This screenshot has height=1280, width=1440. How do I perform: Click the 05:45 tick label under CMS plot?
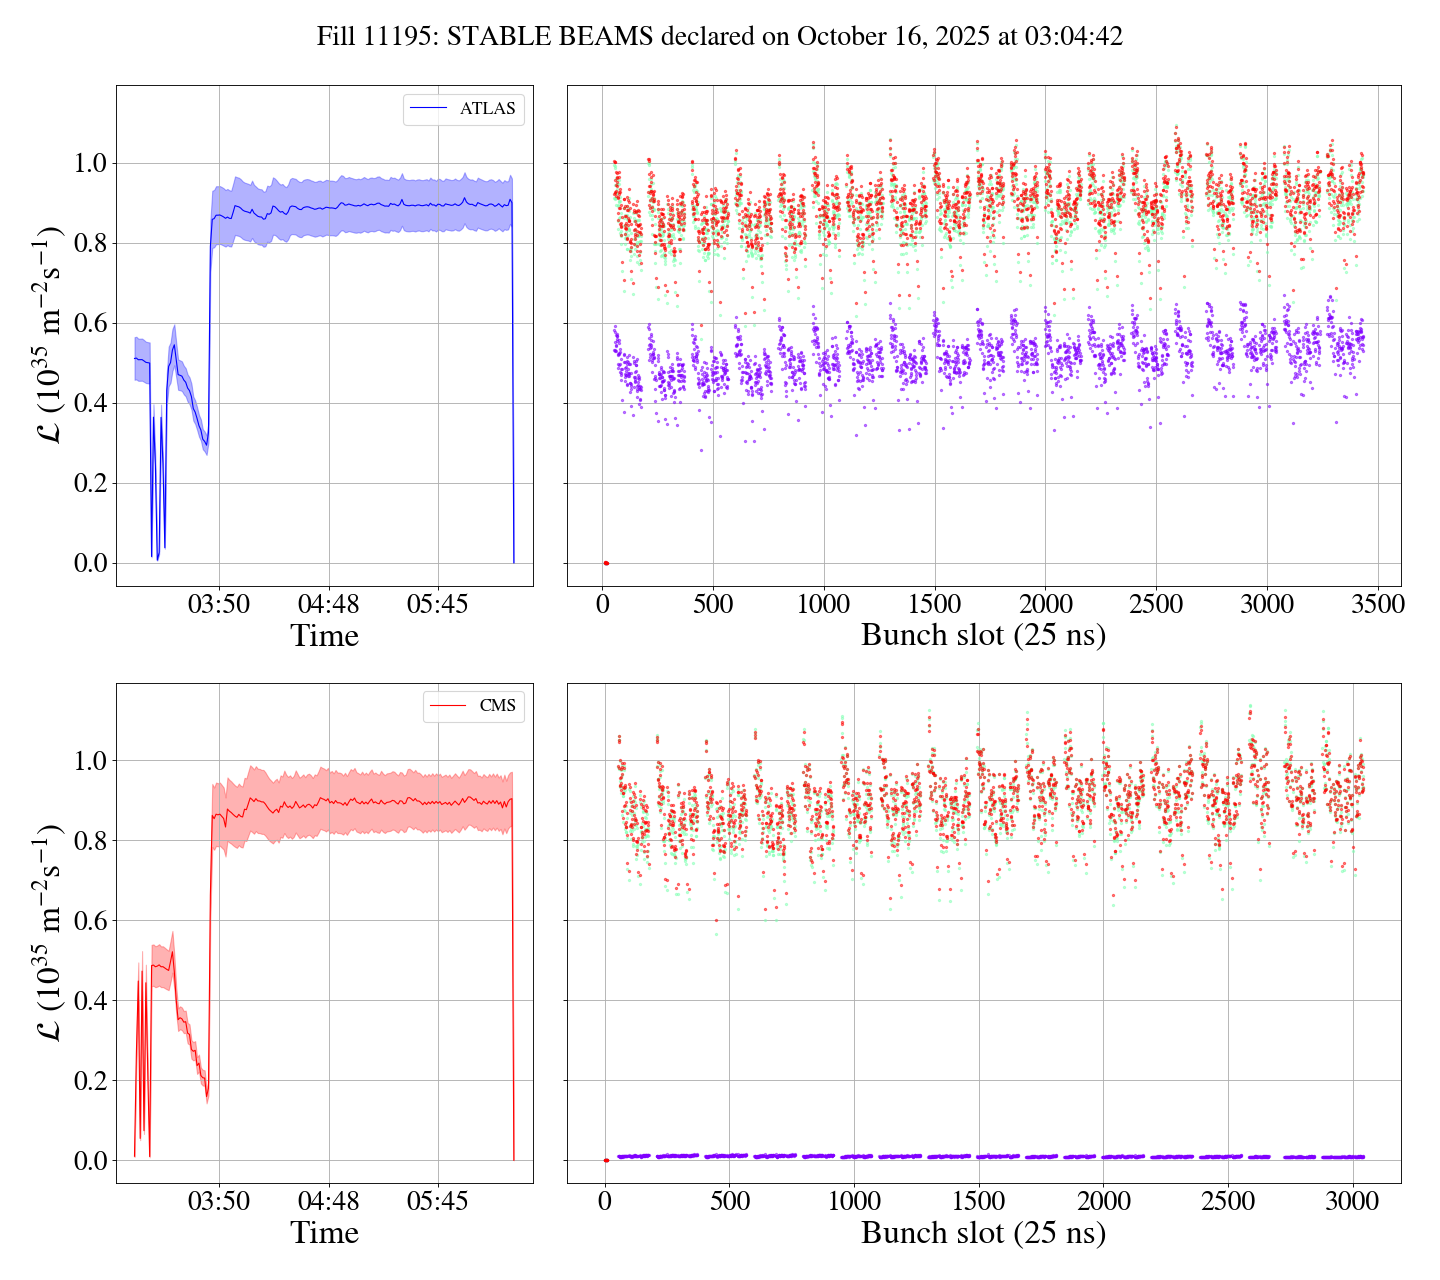(437, 1201)
